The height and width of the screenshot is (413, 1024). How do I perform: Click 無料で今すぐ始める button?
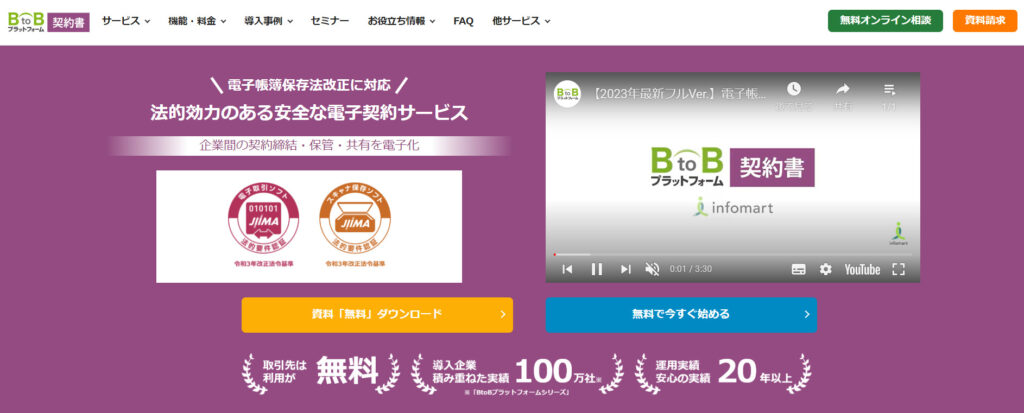[x=681, y=314]
